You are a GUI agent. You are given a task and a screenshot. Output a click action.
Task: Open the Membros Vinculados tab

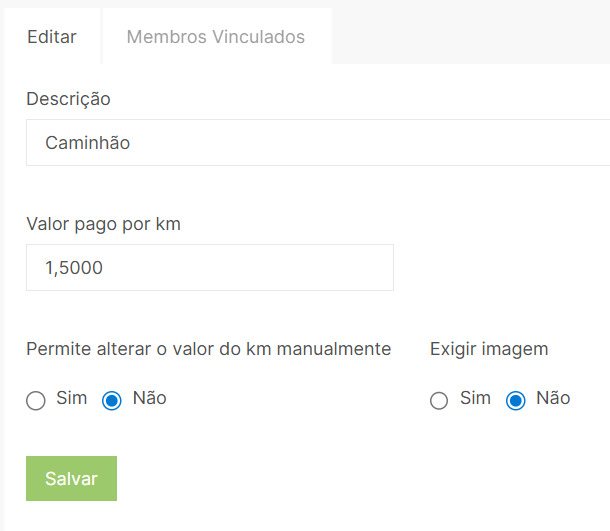(216, 37)
